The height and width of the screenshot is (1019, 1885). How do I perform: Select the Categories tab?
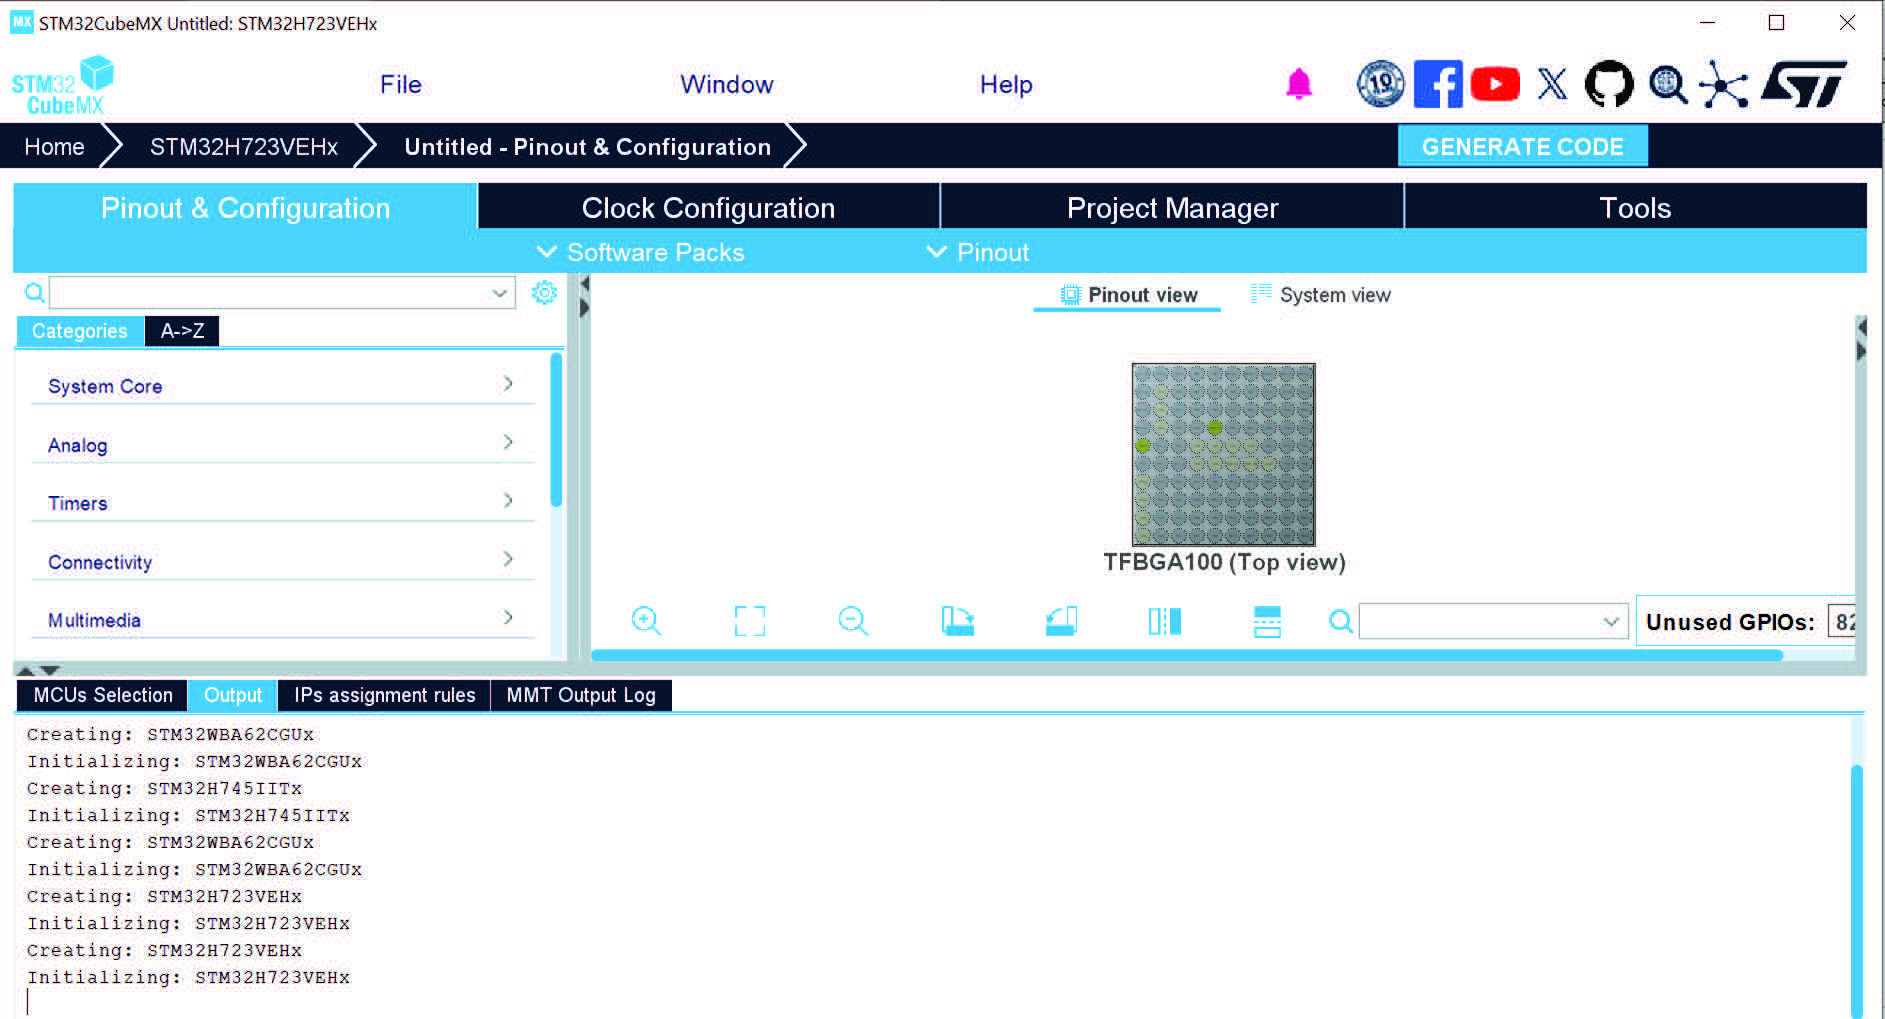click(80, 331)
